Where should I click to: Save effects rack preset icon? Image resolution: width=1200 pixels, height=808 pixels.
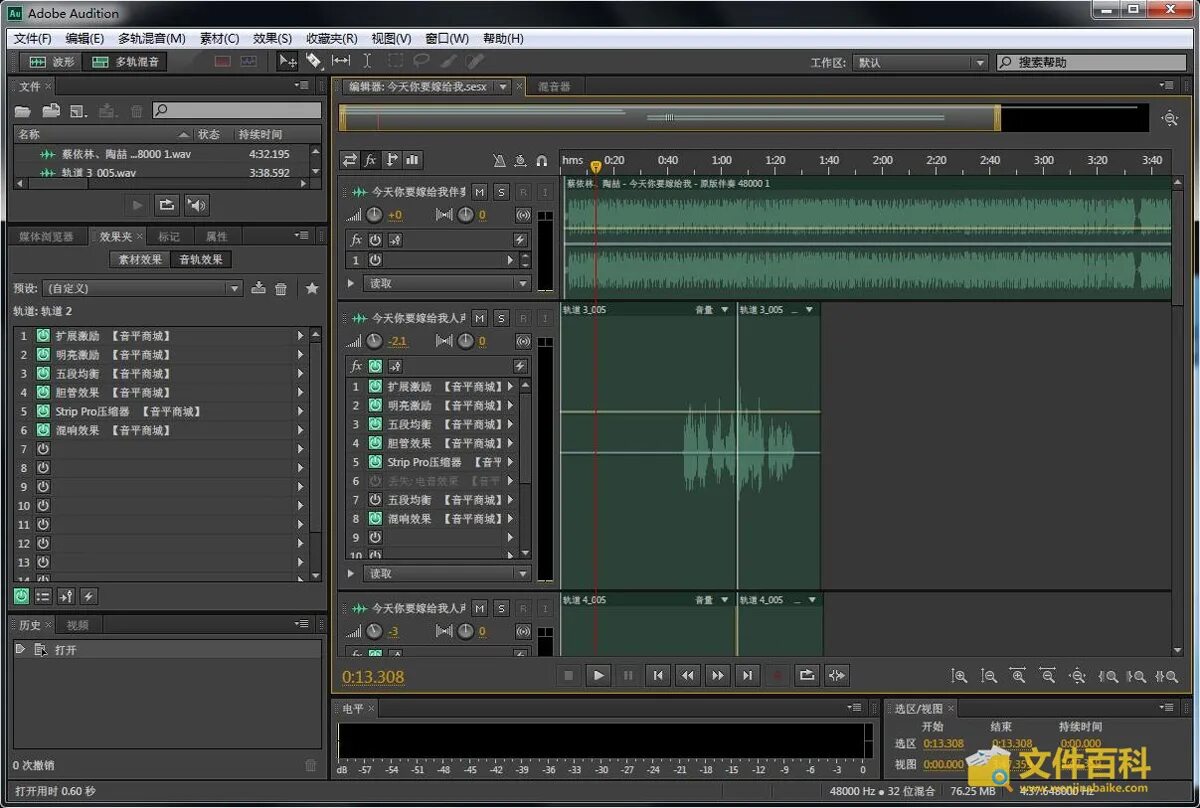pos(258,288)
